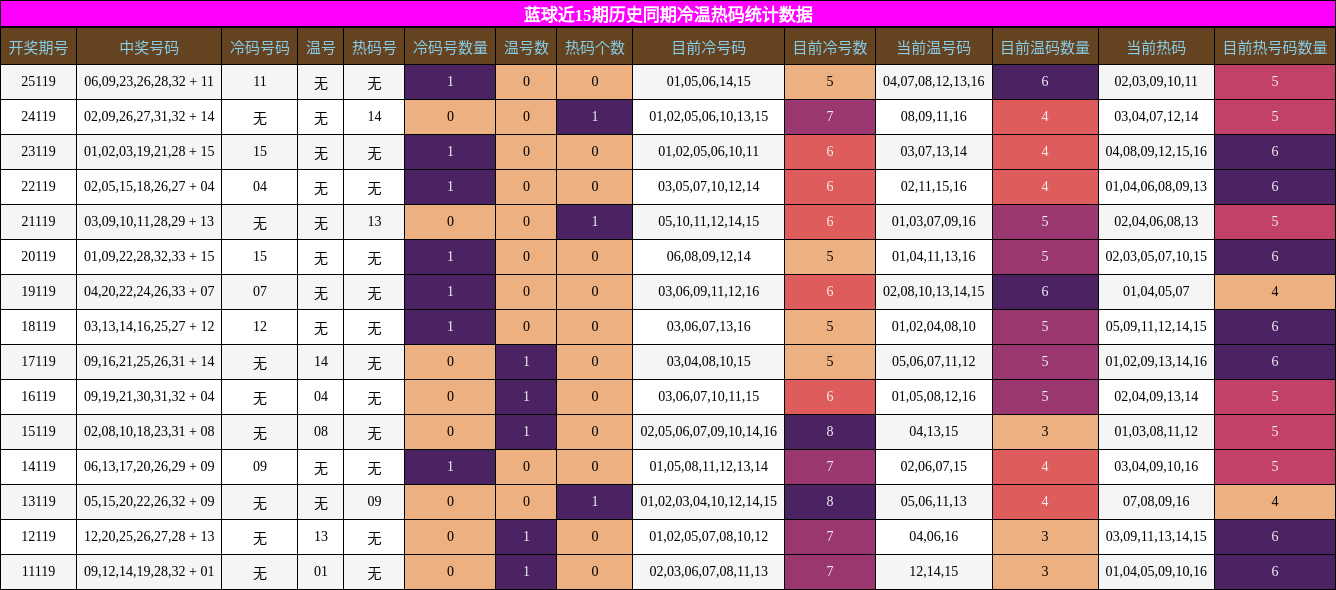The height and width of the screenshot is (590, 1336).
Task: Select period number 20119
Action: coord(38,257)
